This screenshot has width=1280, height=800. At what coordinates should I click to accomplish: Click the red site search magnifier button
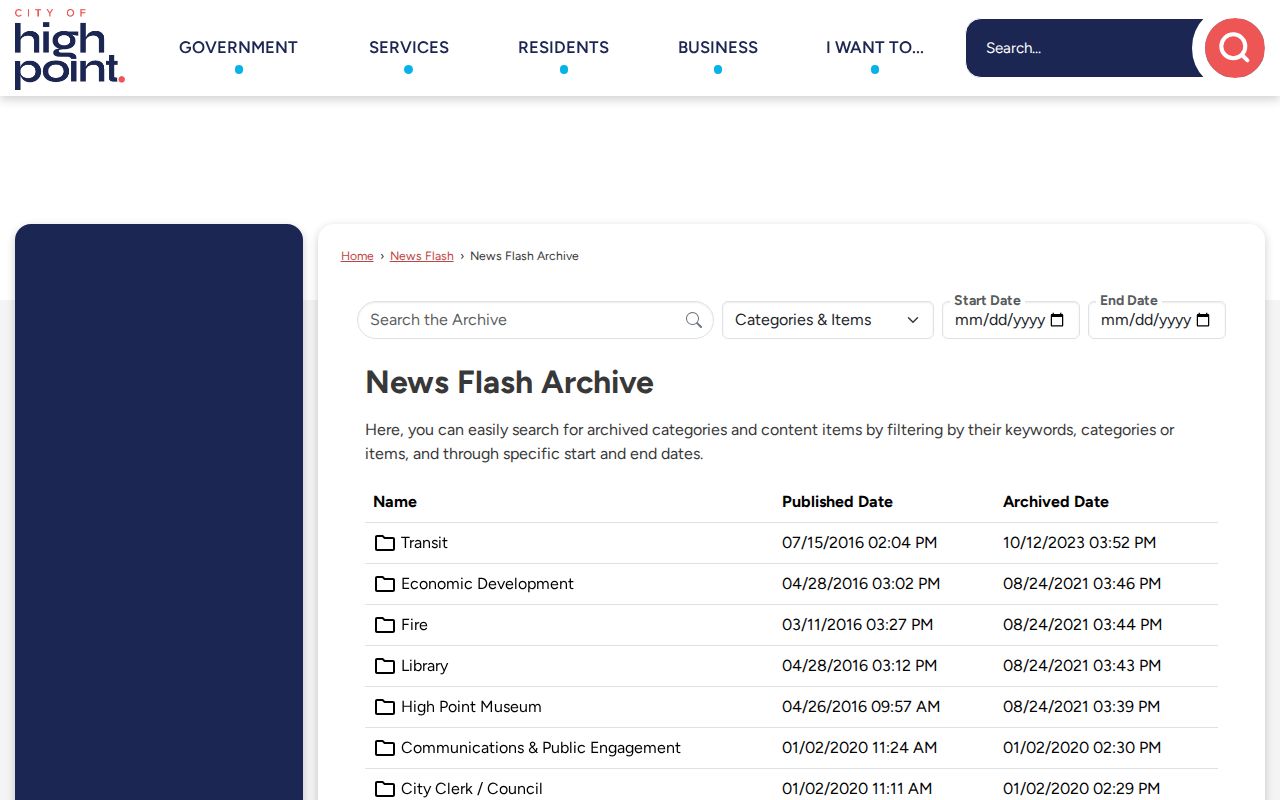coord(1234,48)
